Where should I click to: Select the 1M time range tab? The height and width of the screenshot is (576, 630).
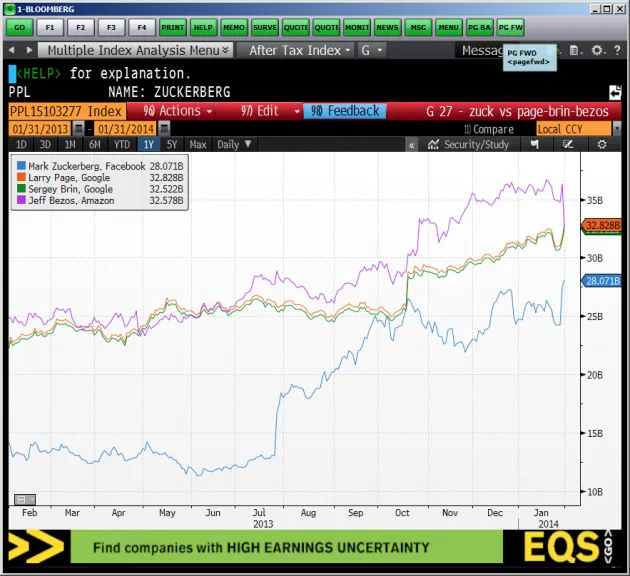(70, 145)
